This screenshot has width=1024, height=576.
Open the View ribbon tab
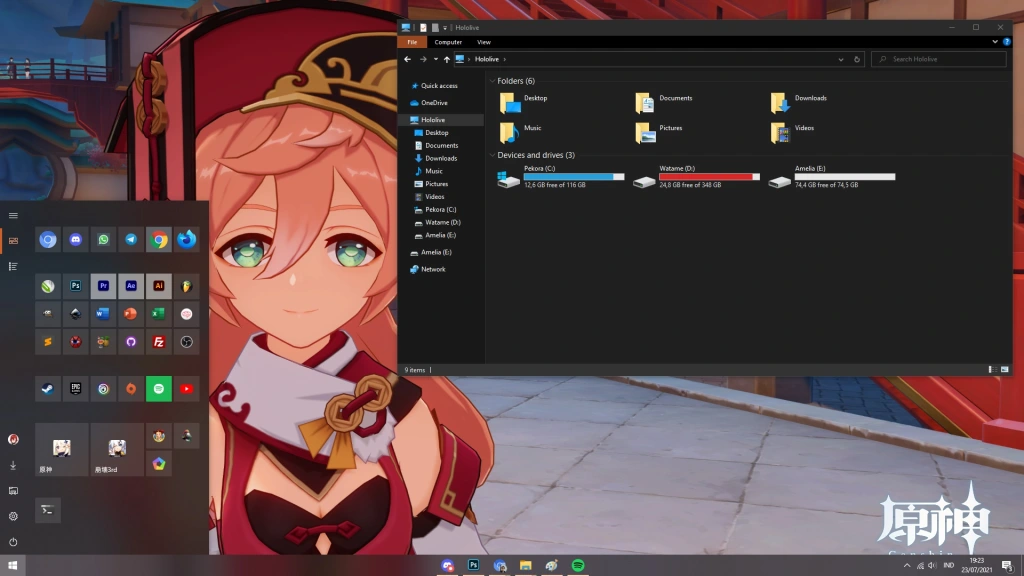(484, 42)
